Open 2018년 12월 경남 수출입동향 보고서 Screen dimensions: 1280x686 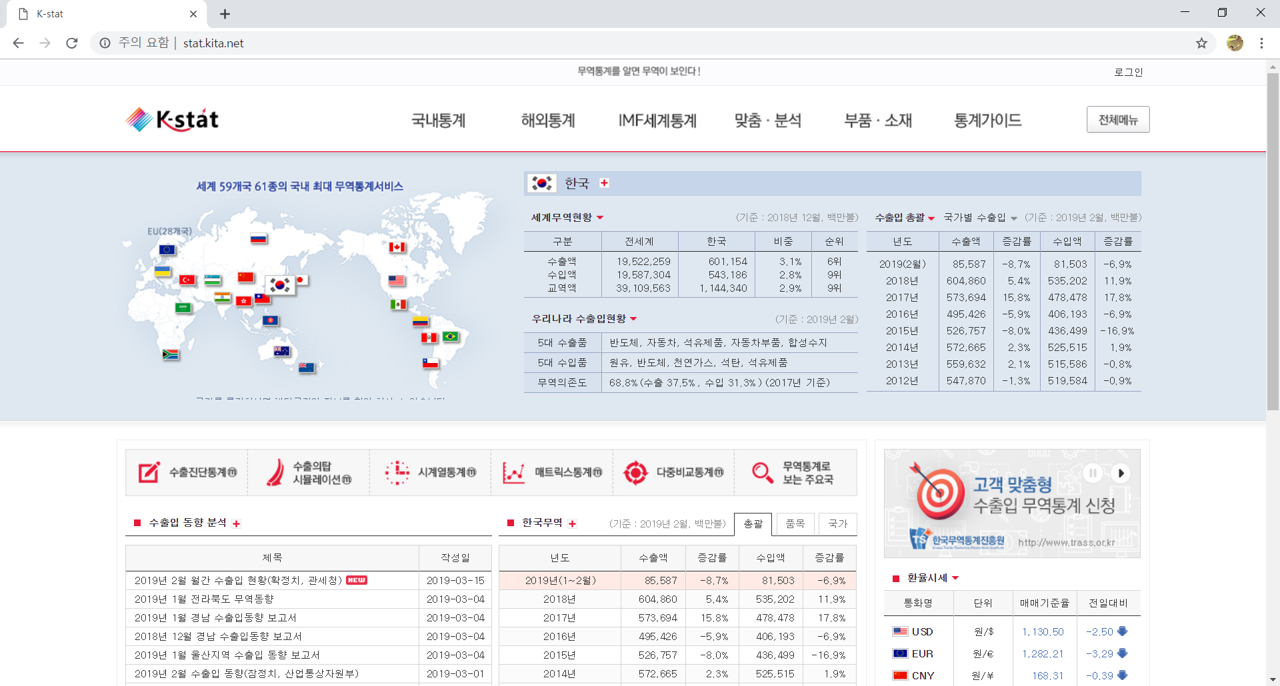click(218, 636)
